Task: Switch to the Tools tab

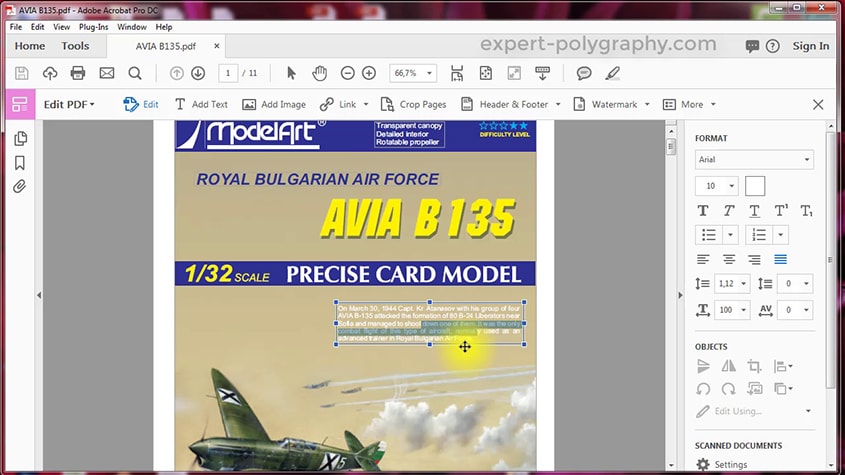Action: click(75, 46)
